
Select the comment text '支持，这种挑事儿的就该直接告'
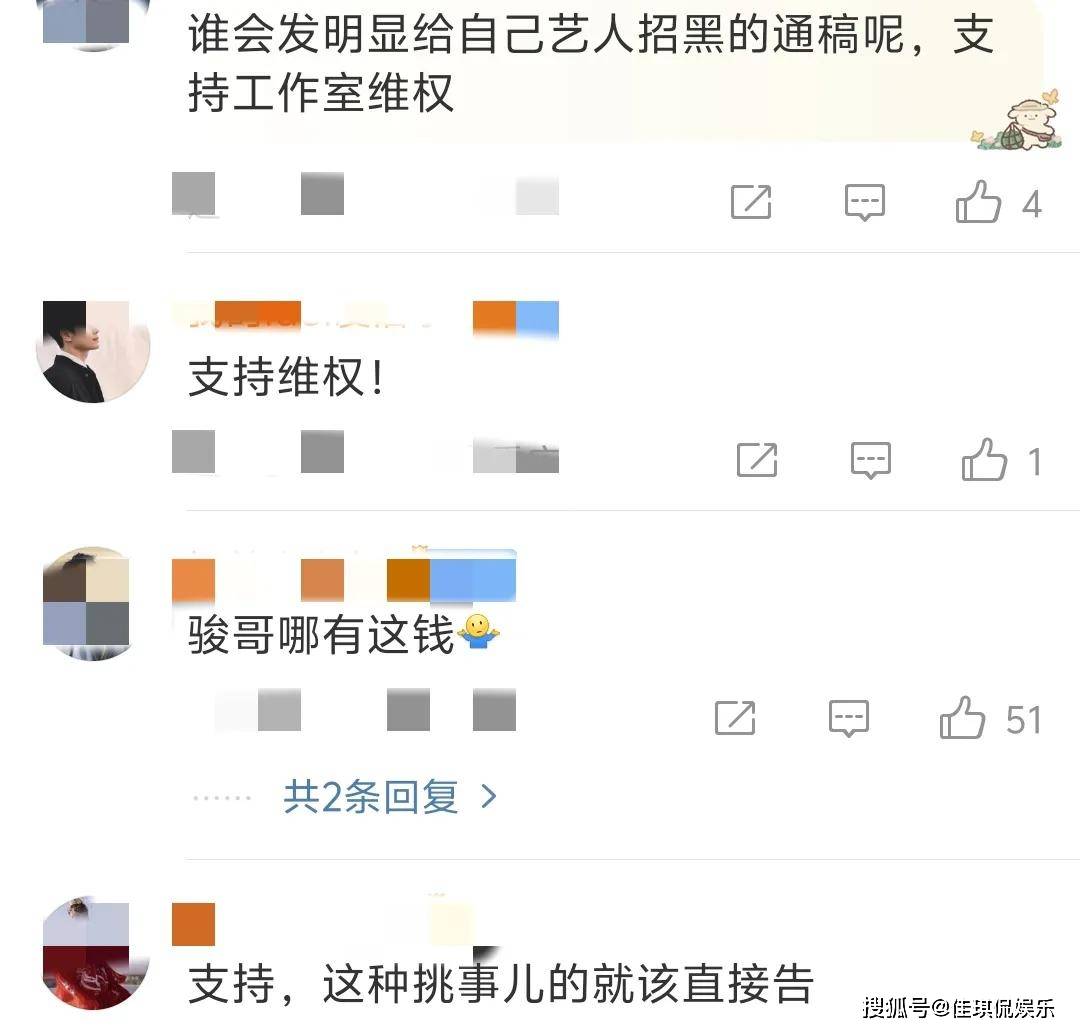tap(501, 983)
